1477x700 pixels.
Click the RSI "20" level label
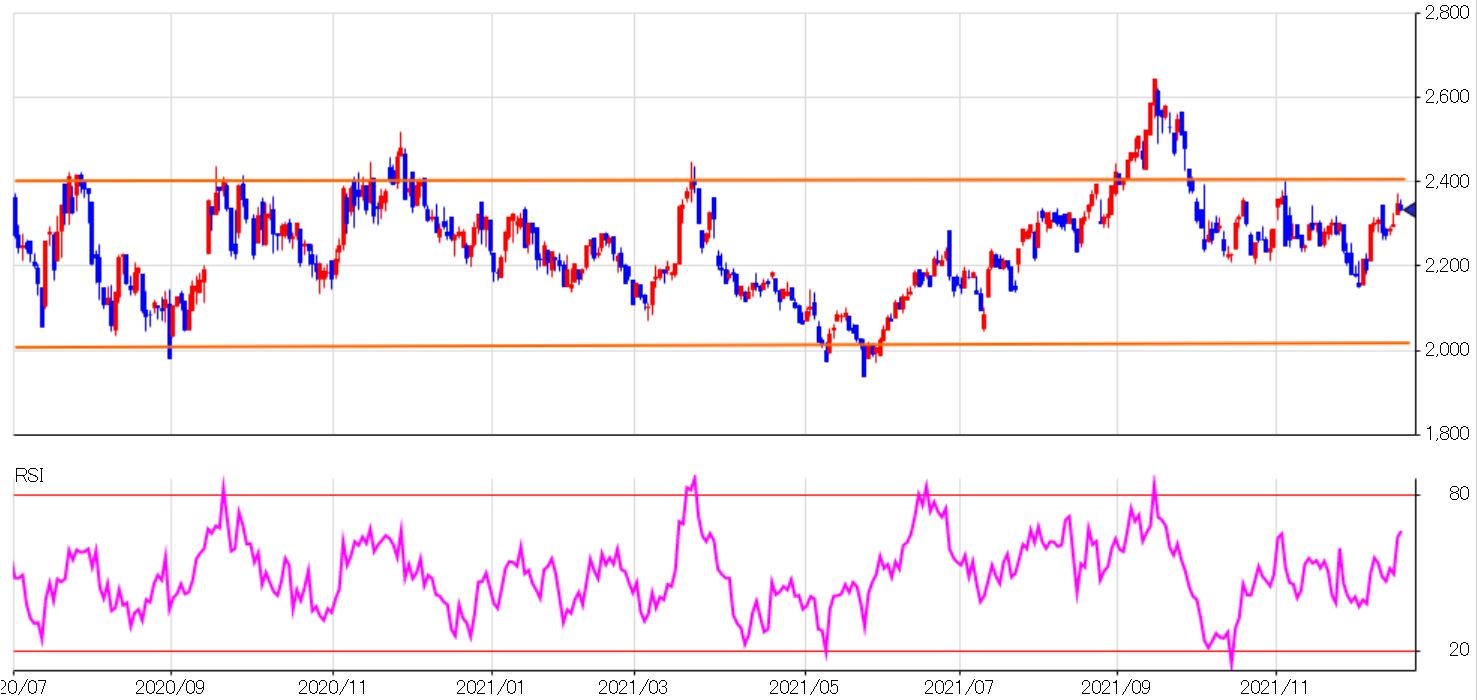coord(1459,650)
